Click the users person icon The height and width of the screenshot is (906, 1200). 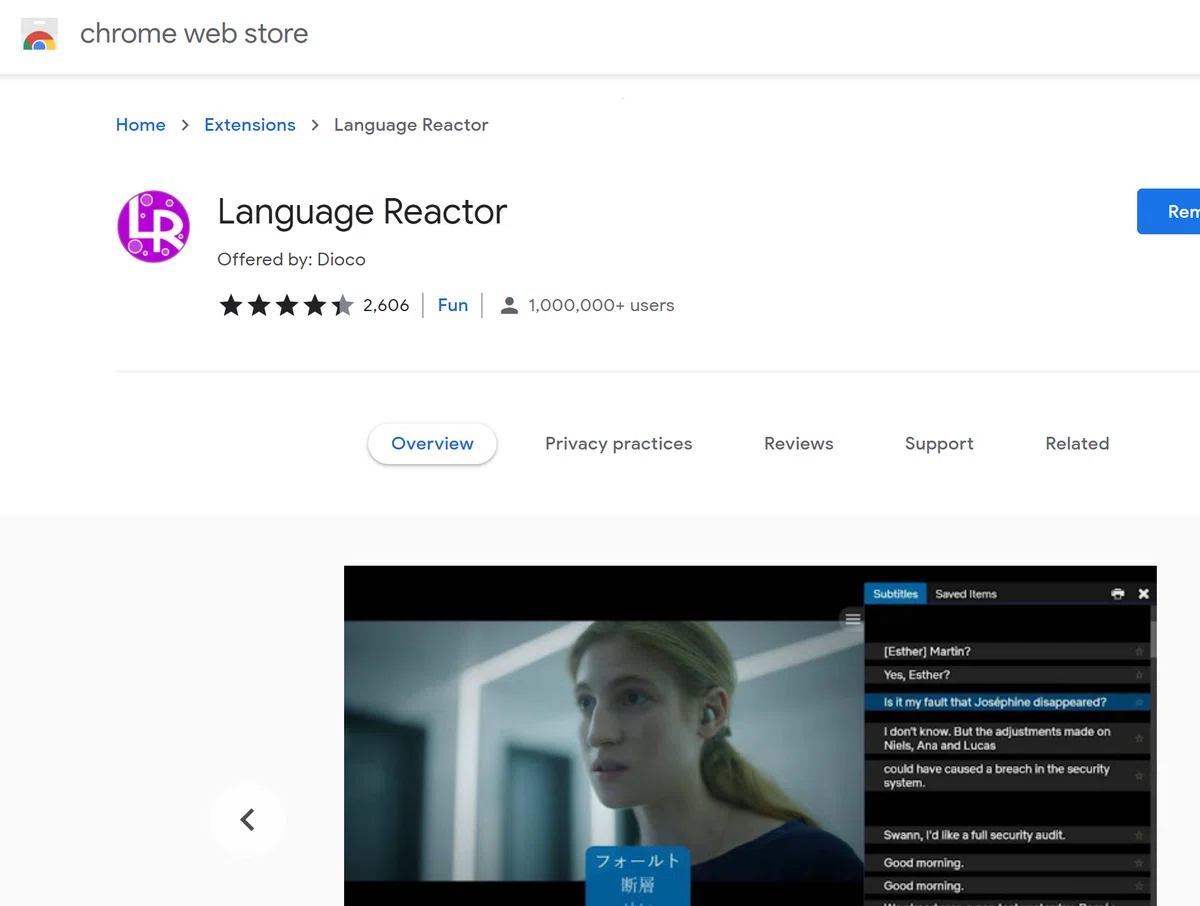pyautogui.click(x=509, y=306)
